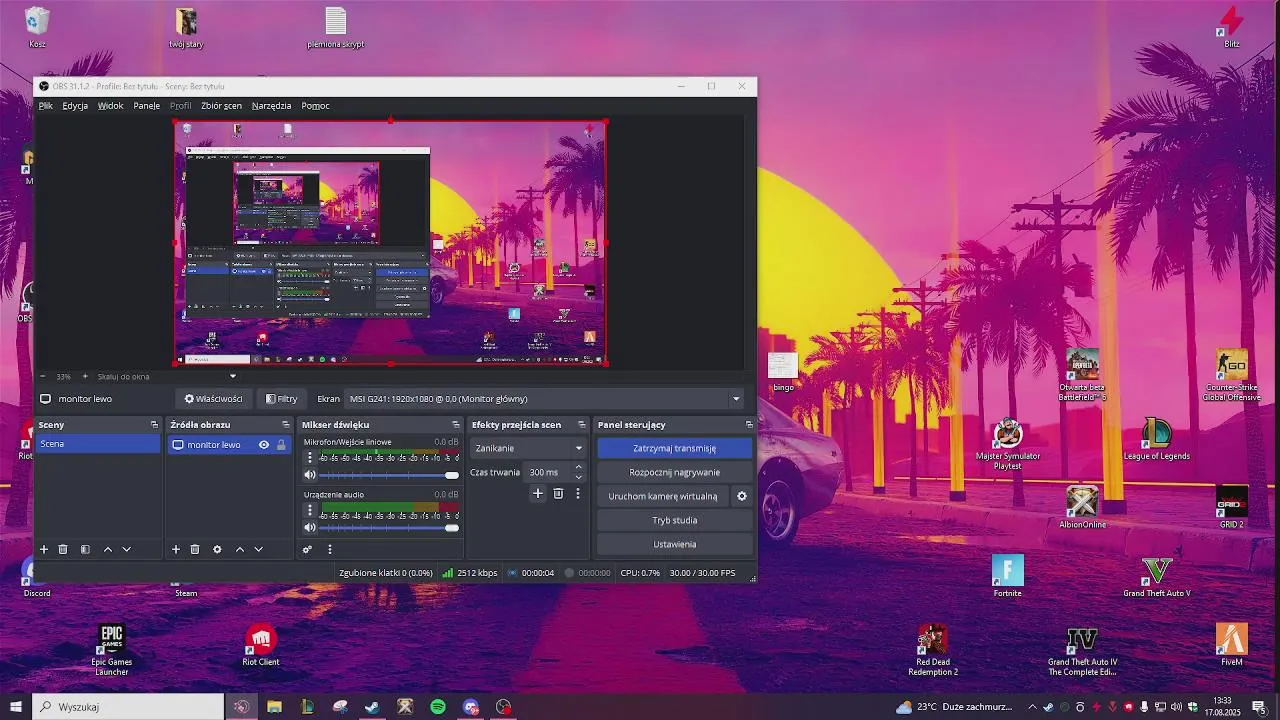
Task: Open scene filters icon in the Sceny panel
Action: click(x=85, y=549)
